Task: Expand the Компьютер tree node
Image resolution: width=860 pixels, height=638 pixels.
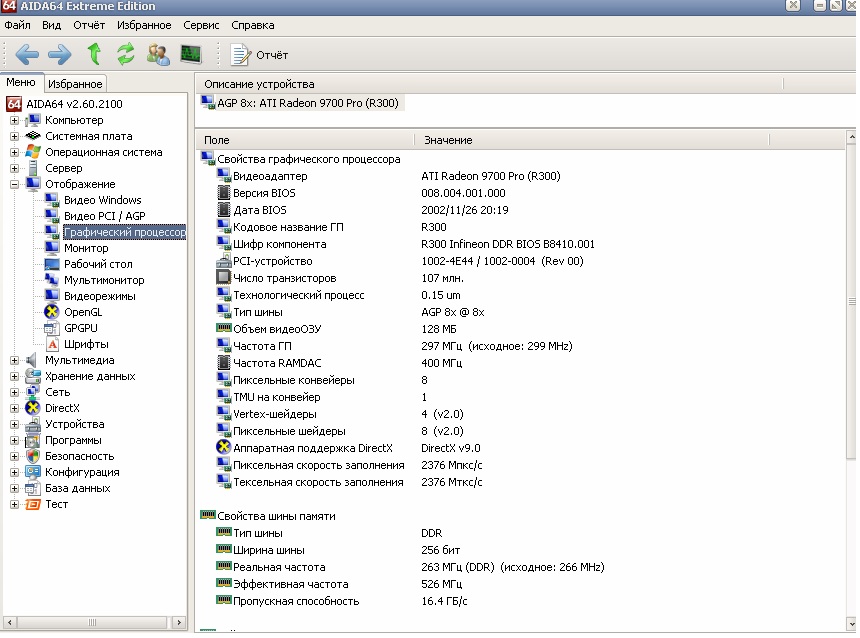Action: coord(14,120)
